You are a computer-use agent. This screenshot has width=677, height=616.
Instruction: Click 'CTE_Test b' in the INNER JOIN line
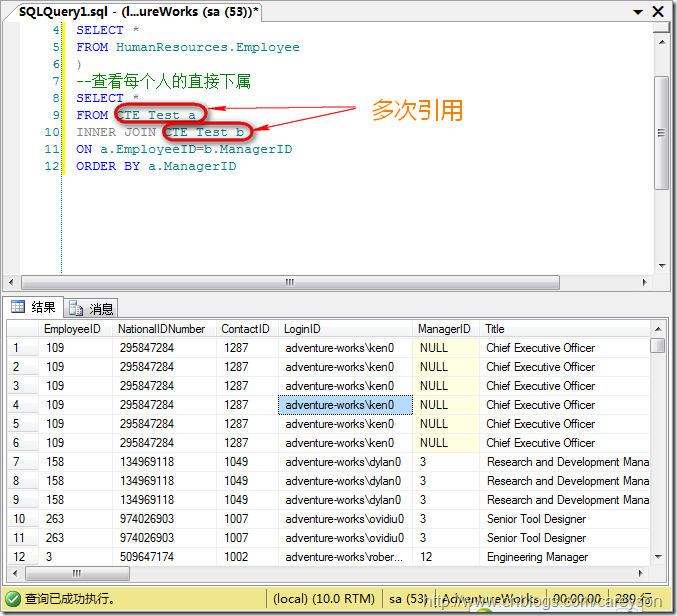(204, 132)
